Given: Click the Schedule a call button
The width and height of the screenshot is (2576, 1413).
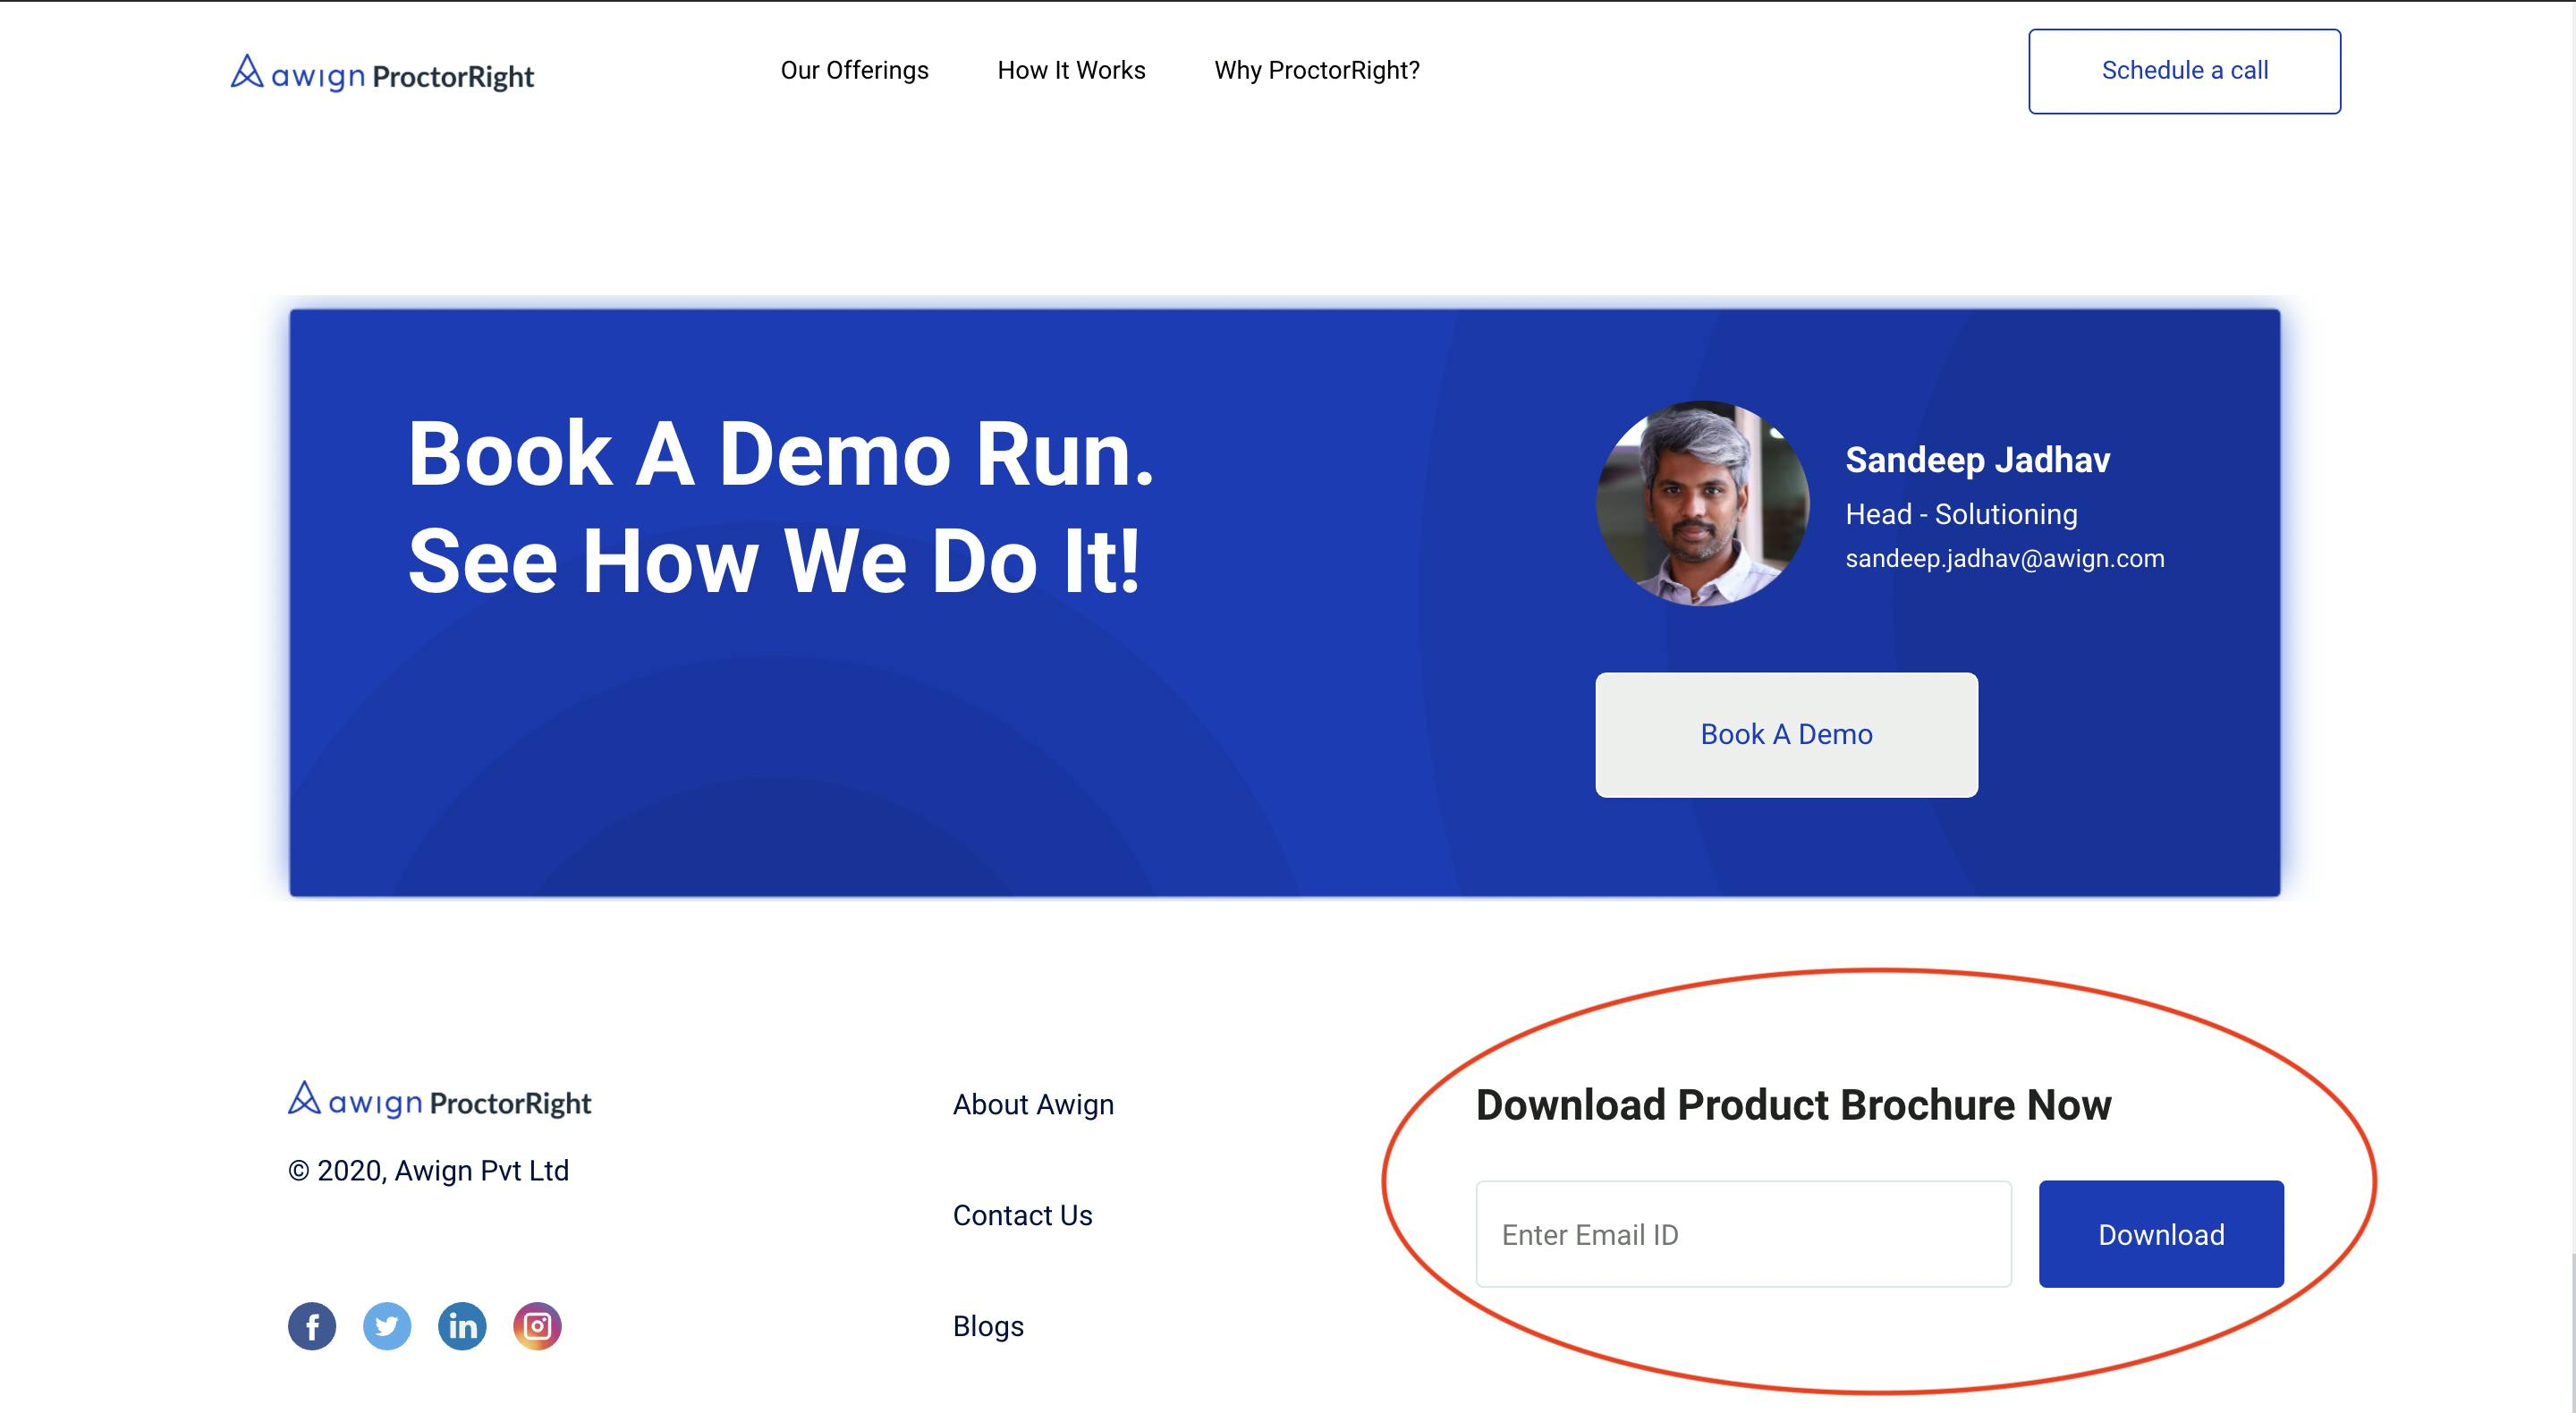Looking at the screenshot, I should click(x=2184, y=71).
